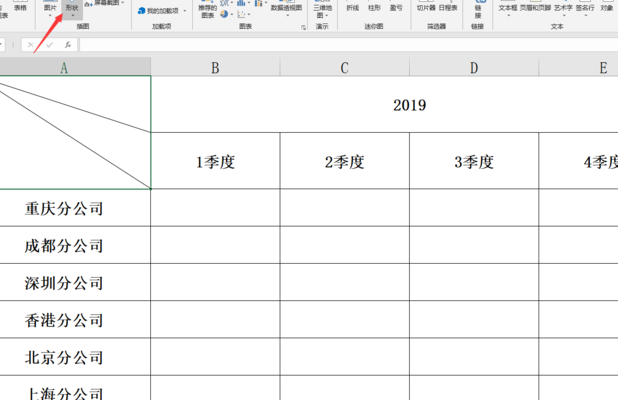This screenshot has width=618, height=400.
Task: Click the formula bar cancel X icon
Action: (x=30, y=45)
